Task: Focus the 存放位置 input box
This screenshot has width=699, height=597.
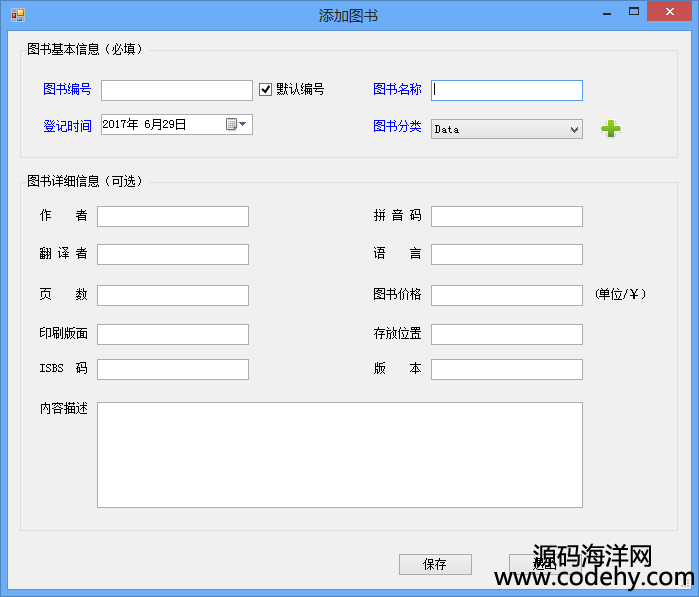Action: [x=506, y=334]
